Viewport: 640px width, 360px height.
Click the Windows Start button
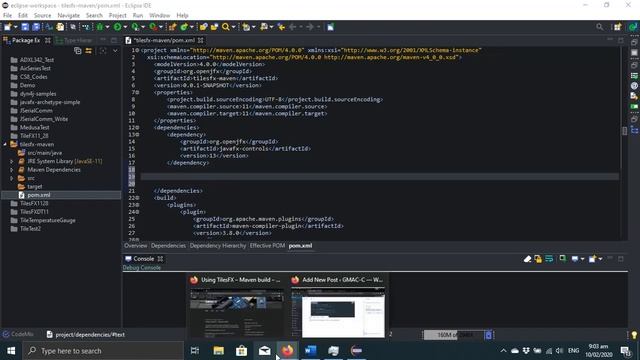point(11,351)
